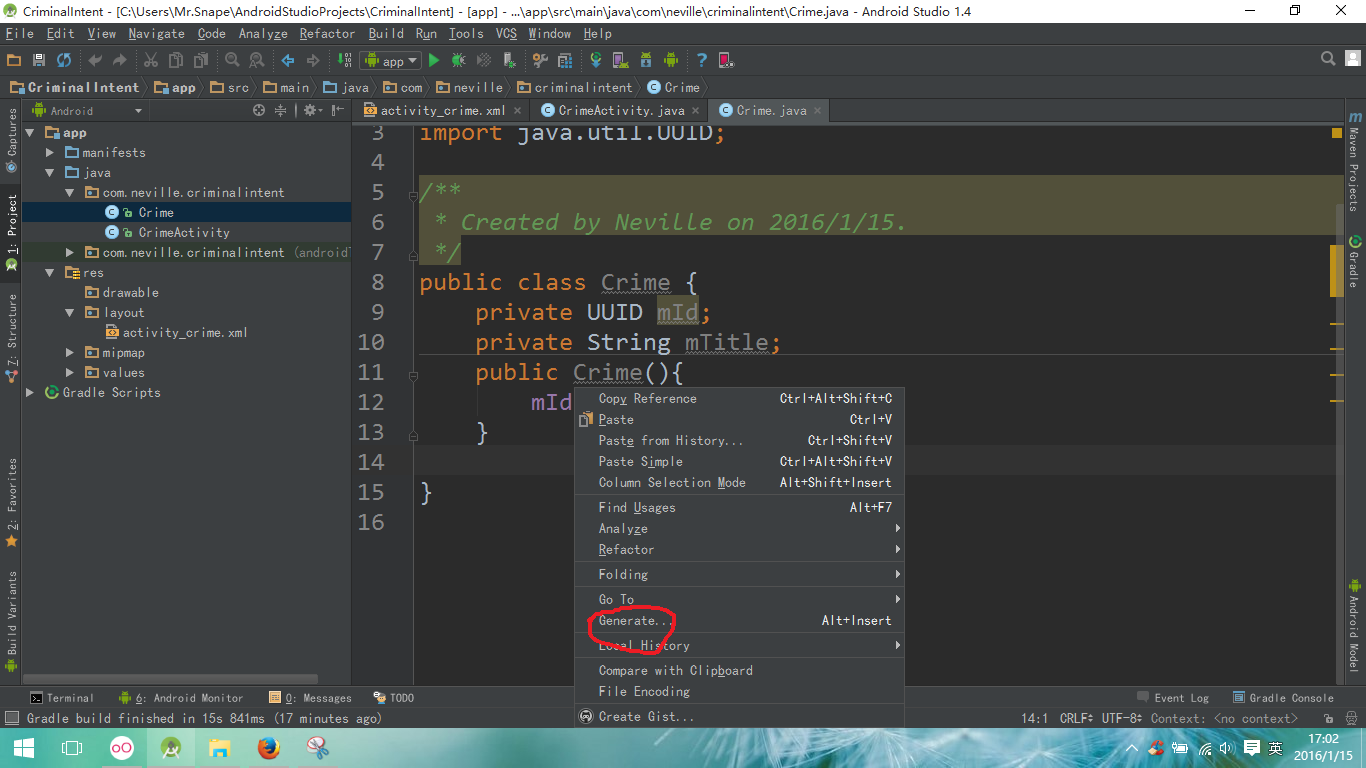
Task: Click the Synchronize toolbar icon
Action: coord(64,61)
